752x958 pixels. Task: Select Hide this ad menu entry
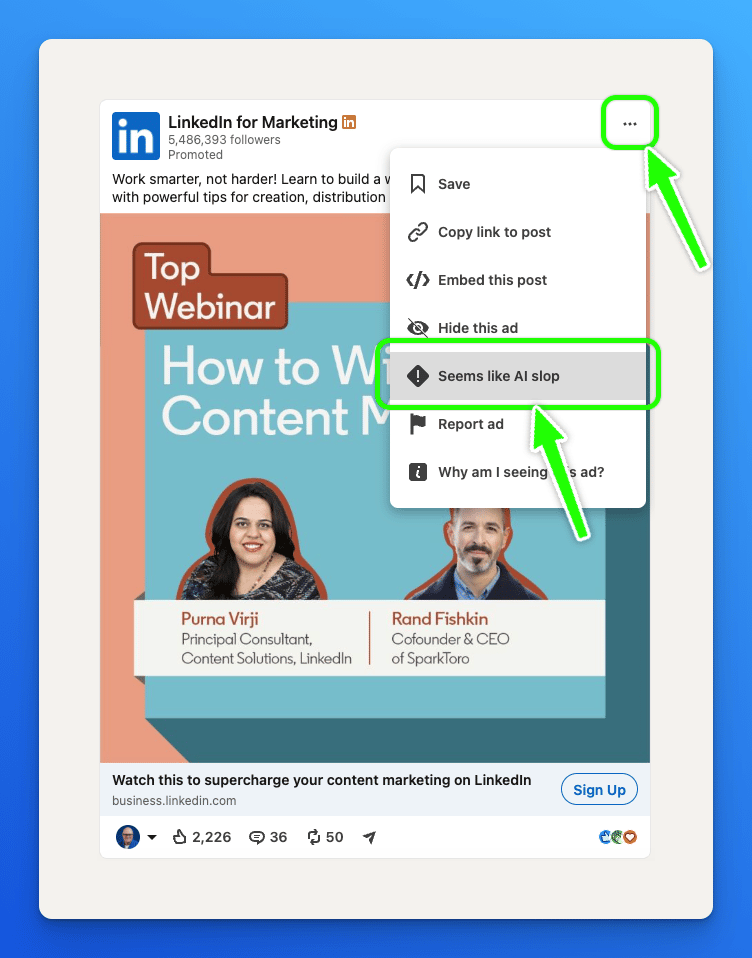(x=517, y=328)
